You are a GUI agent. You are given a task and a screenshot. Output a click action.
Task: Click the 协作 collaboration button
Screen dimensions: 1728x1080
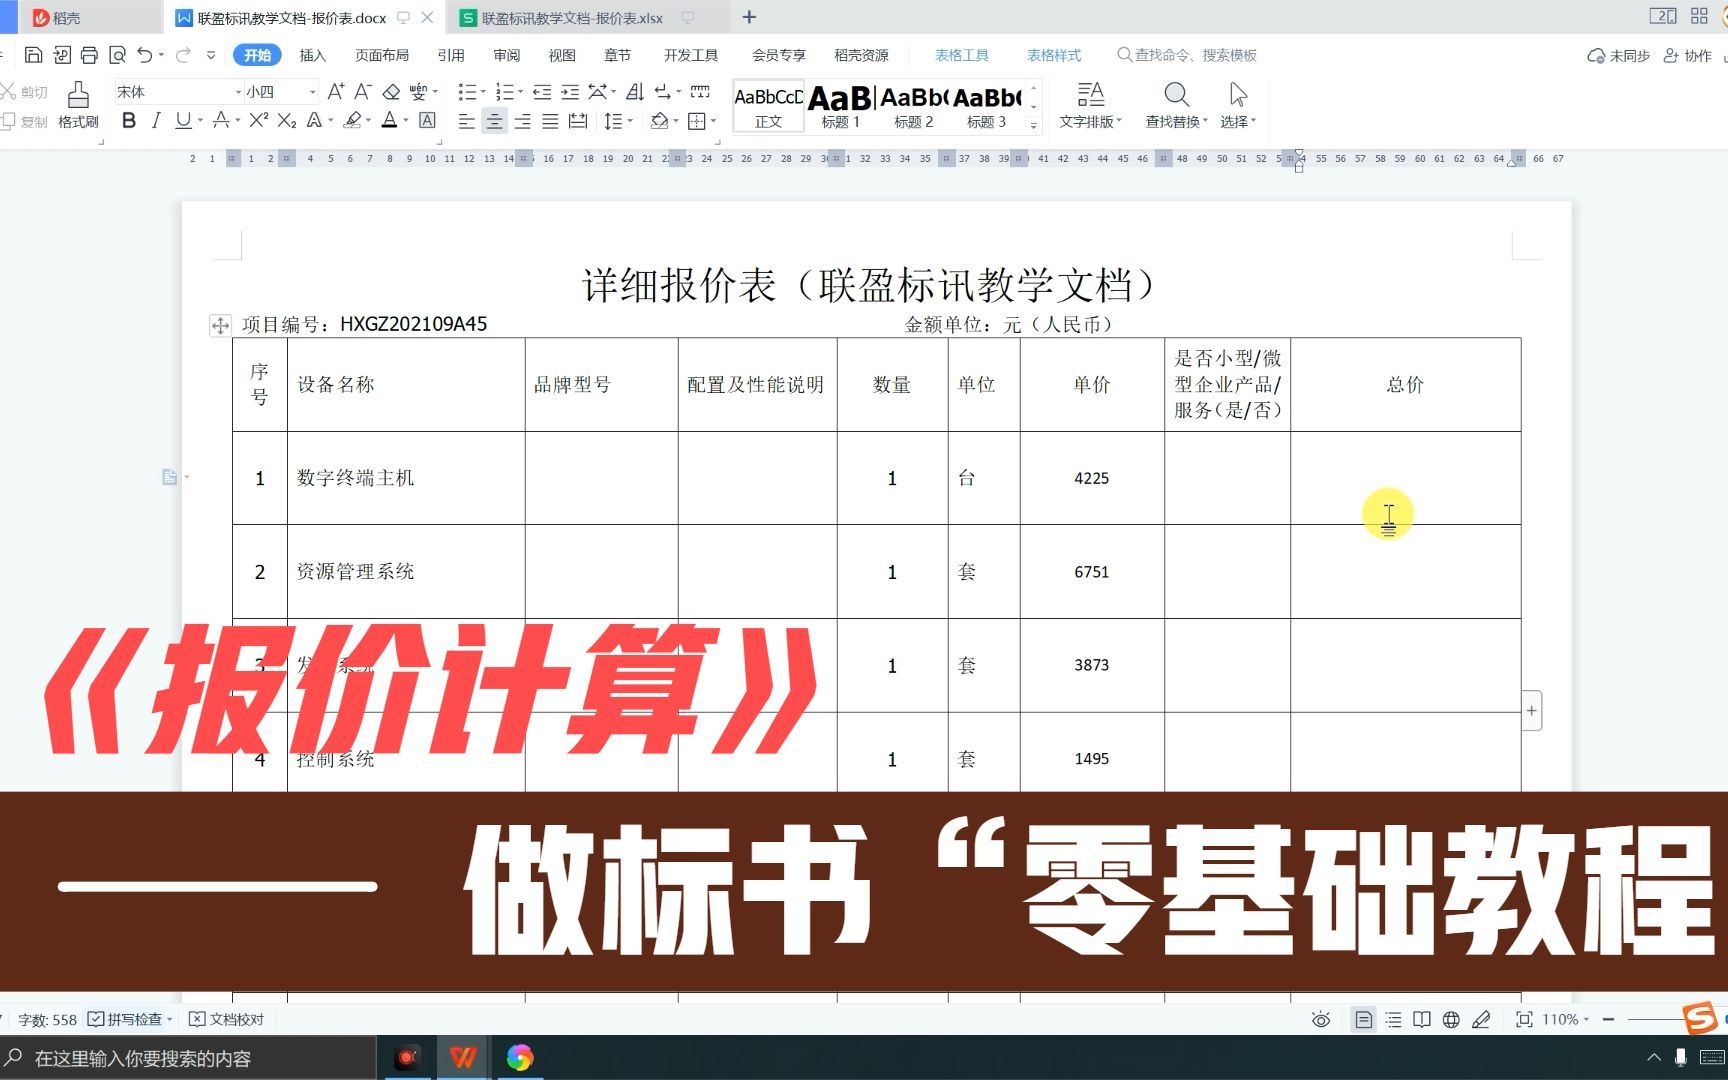[x=1688, y=55]
